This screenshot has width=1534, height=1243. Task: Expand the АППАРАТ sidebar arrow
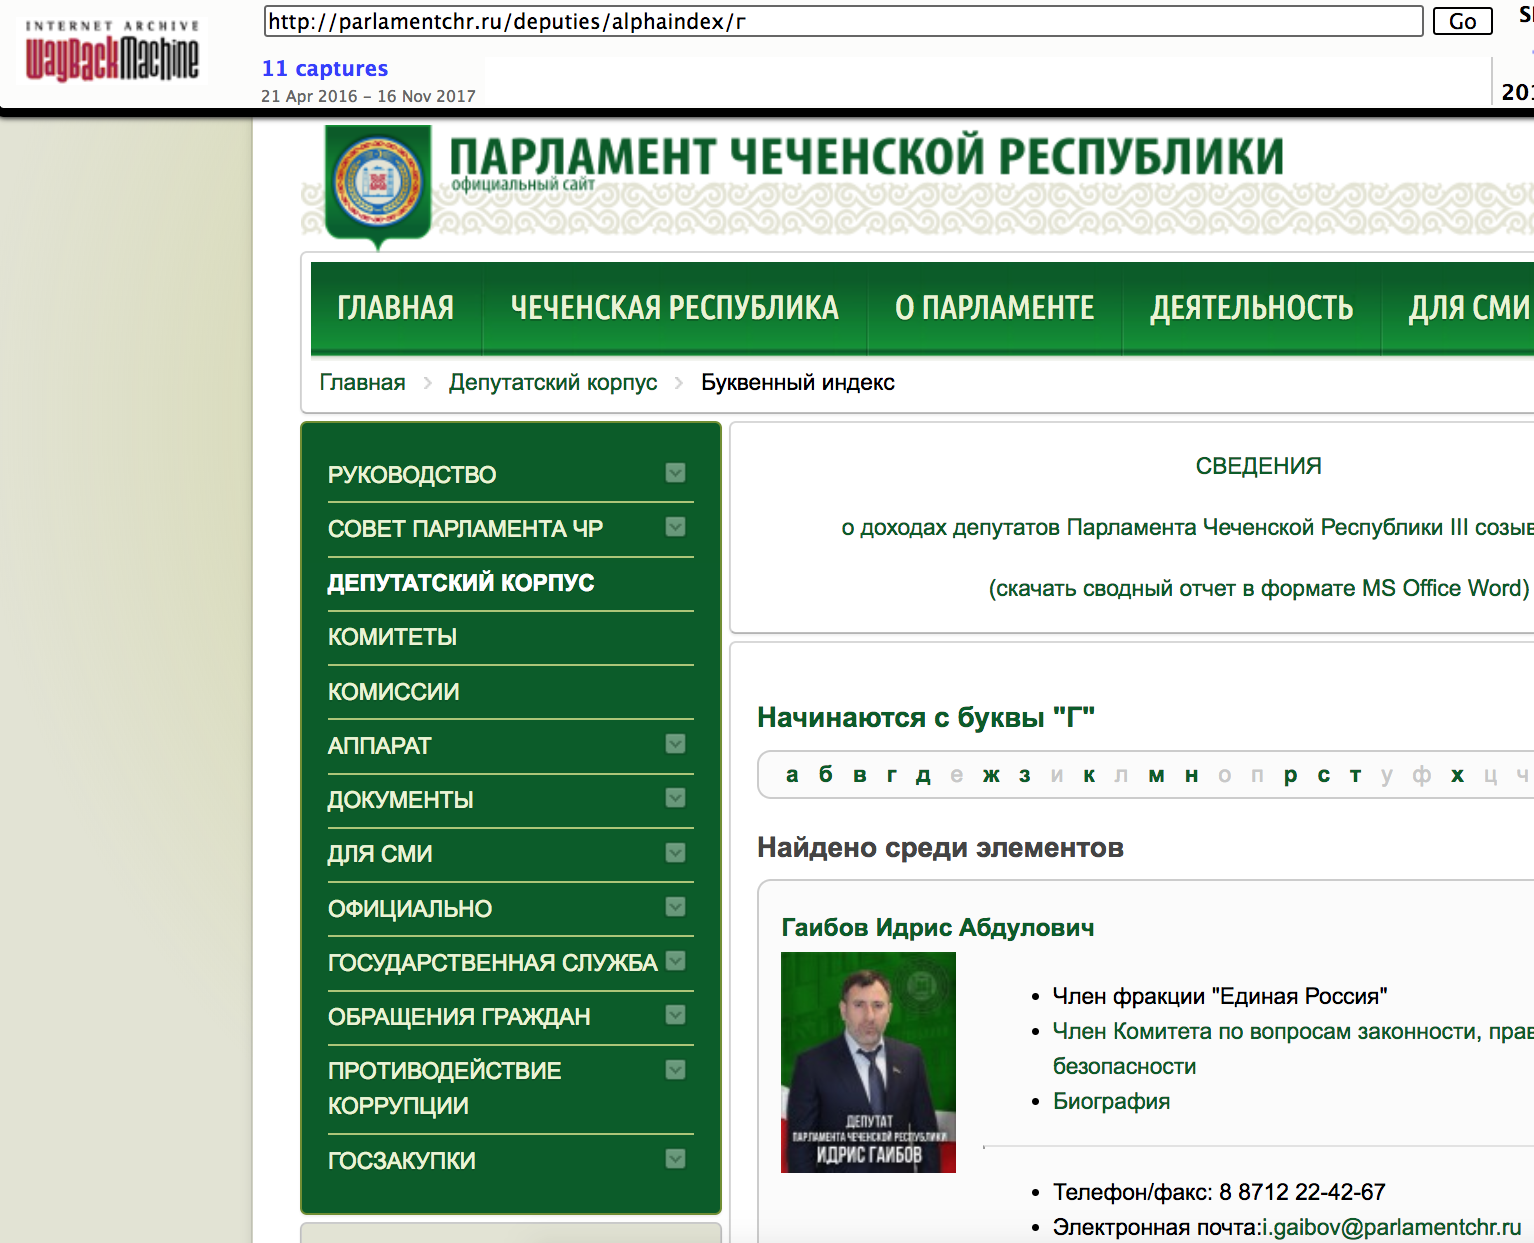pos(676,744)
